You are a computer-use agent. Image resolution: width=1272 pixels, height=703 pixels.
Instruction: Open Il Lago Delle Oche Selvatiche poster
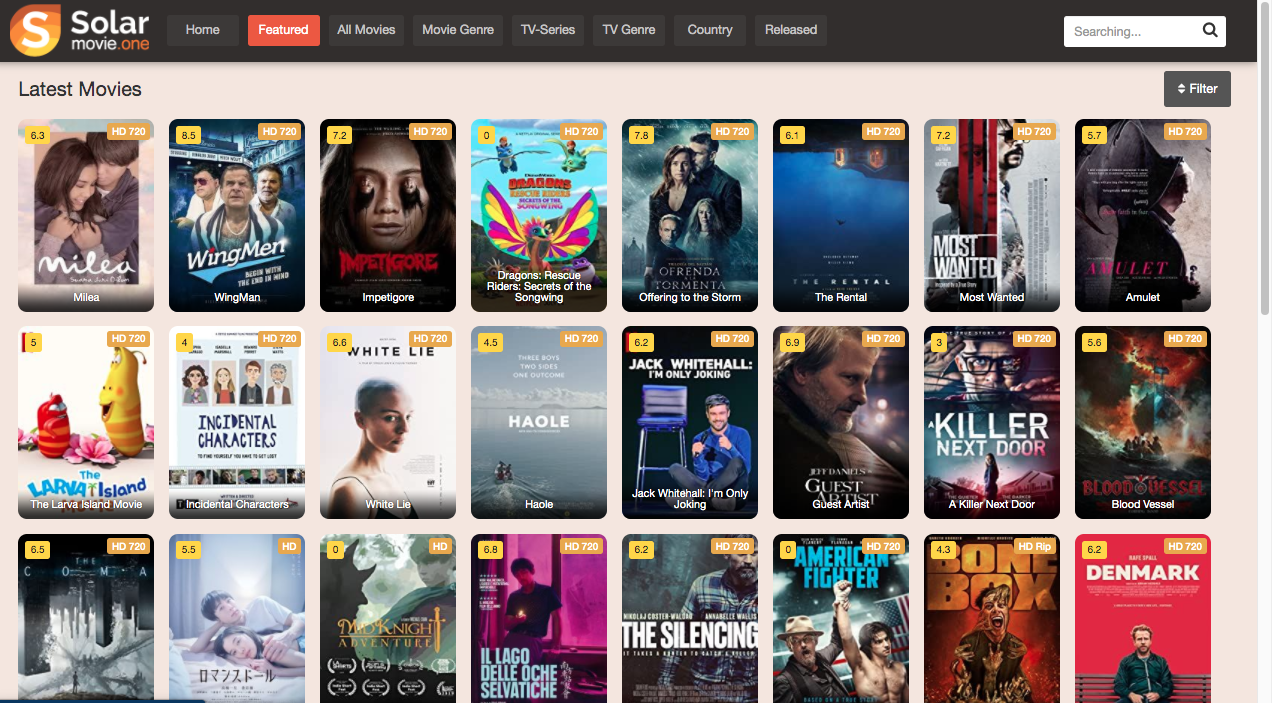539,620
